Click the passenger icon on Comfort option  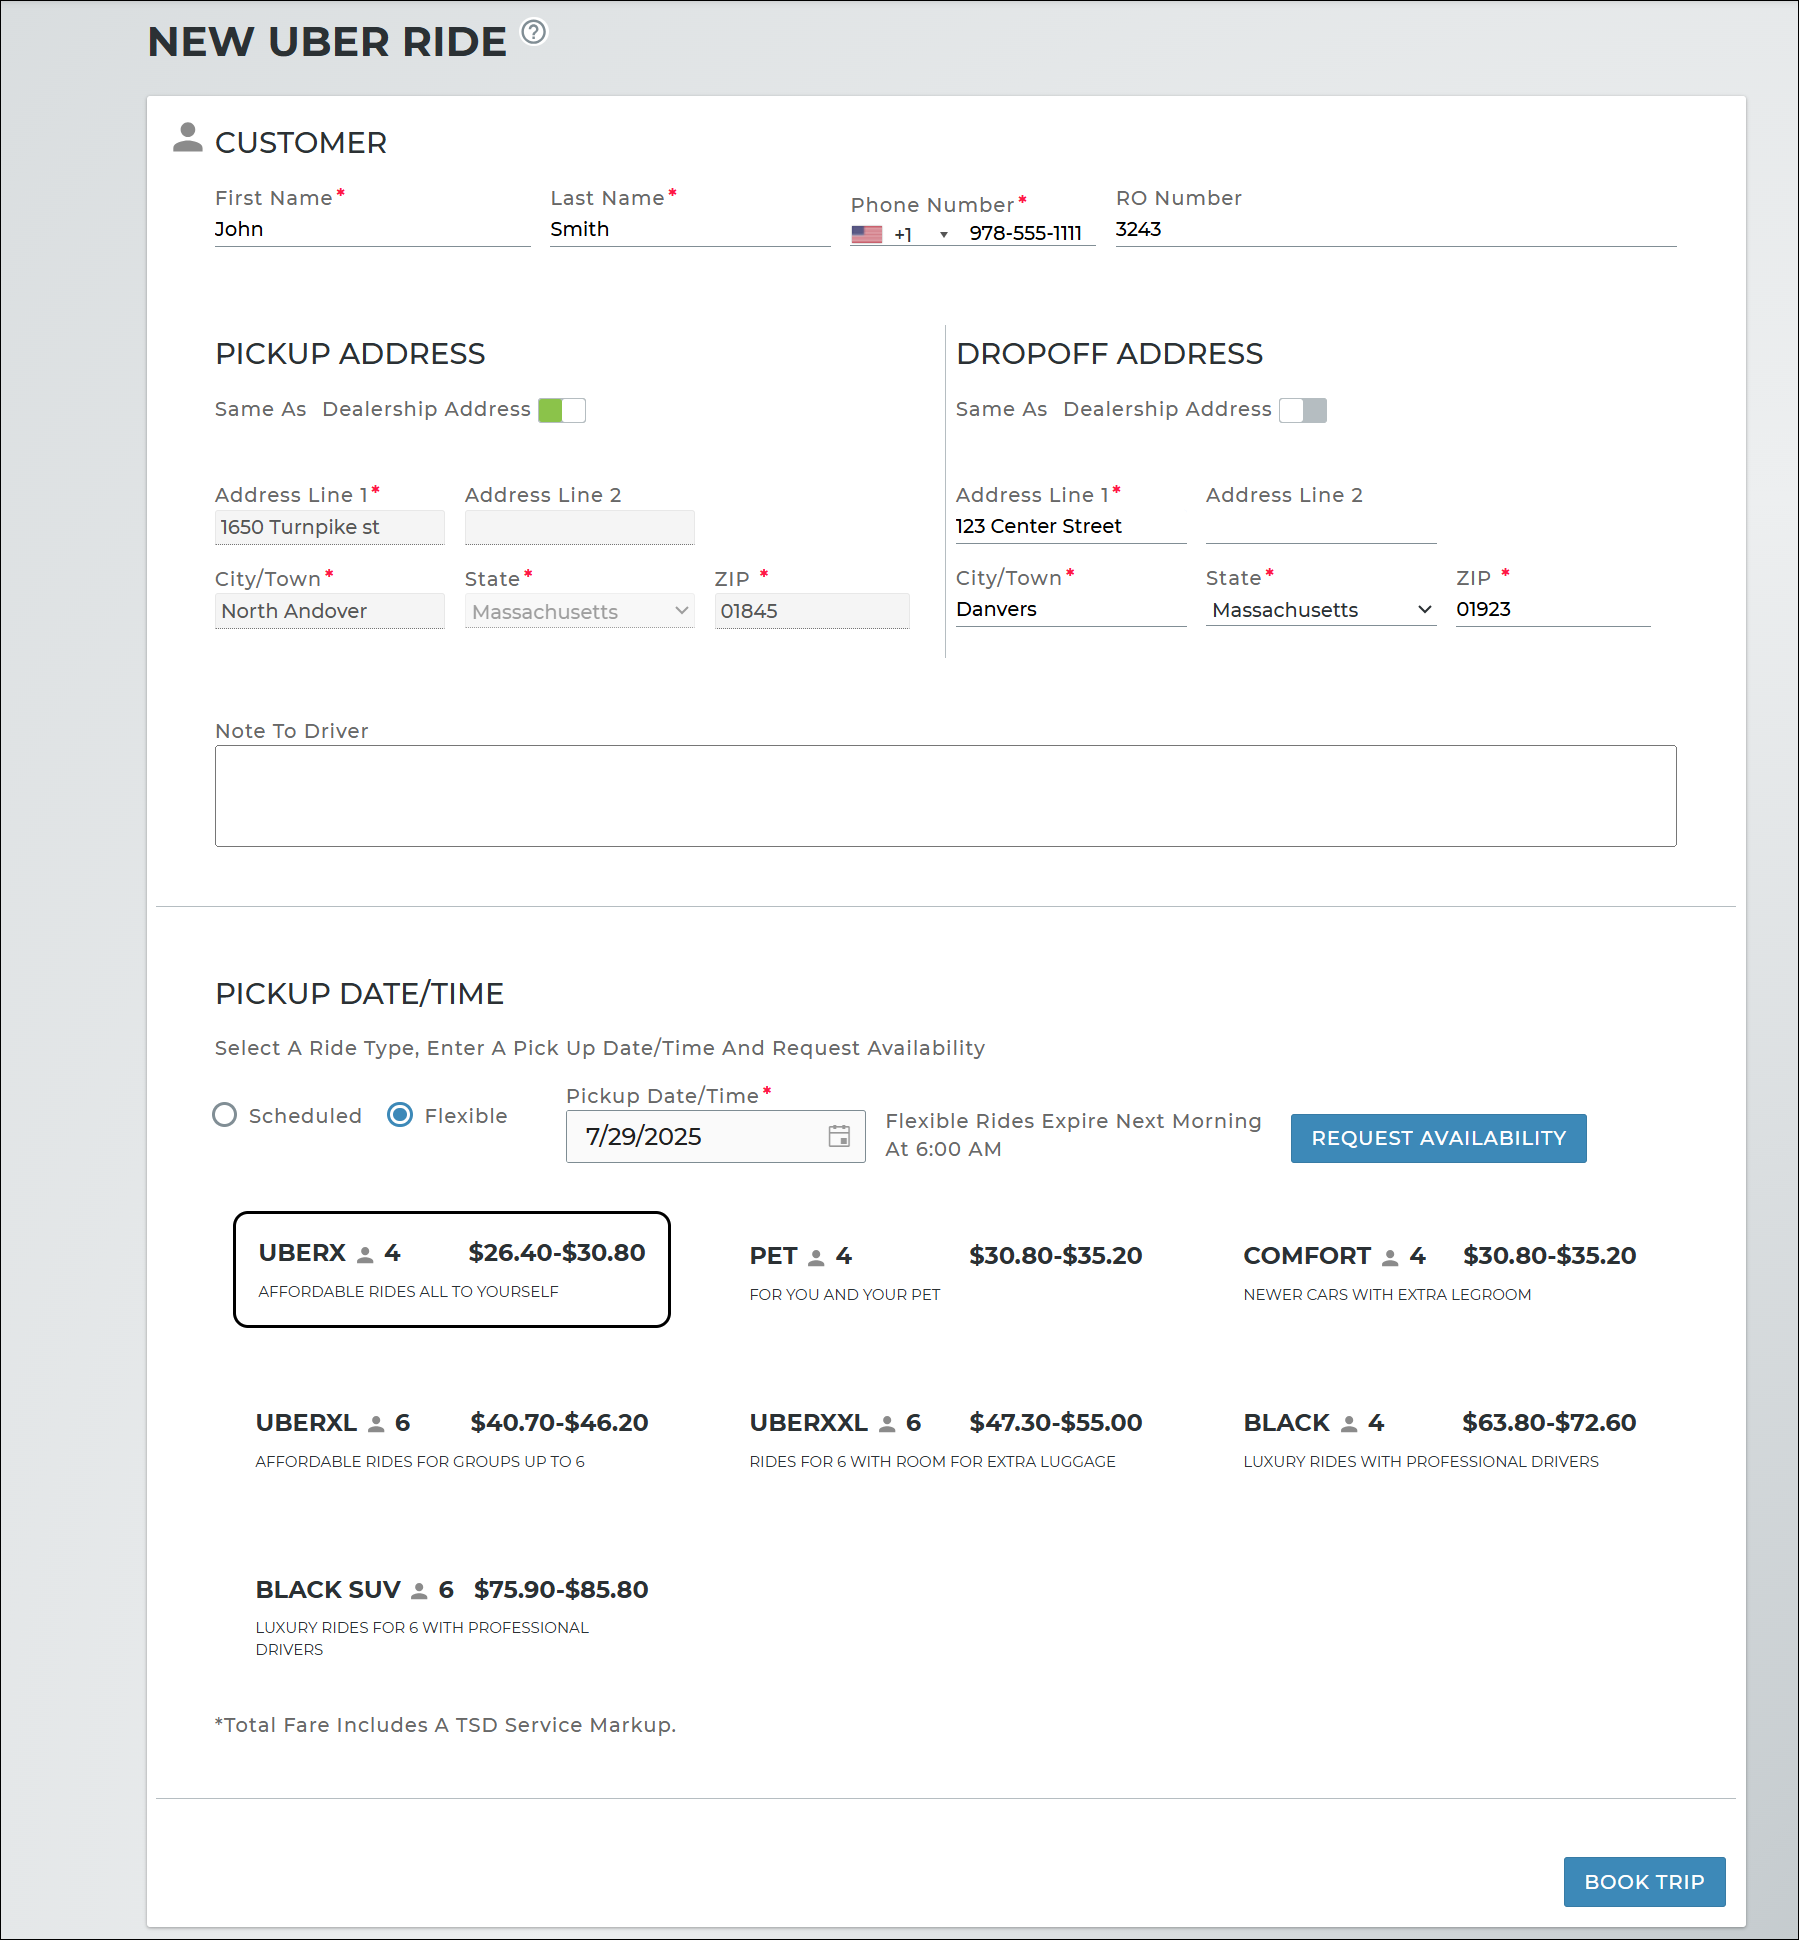1390,1257
